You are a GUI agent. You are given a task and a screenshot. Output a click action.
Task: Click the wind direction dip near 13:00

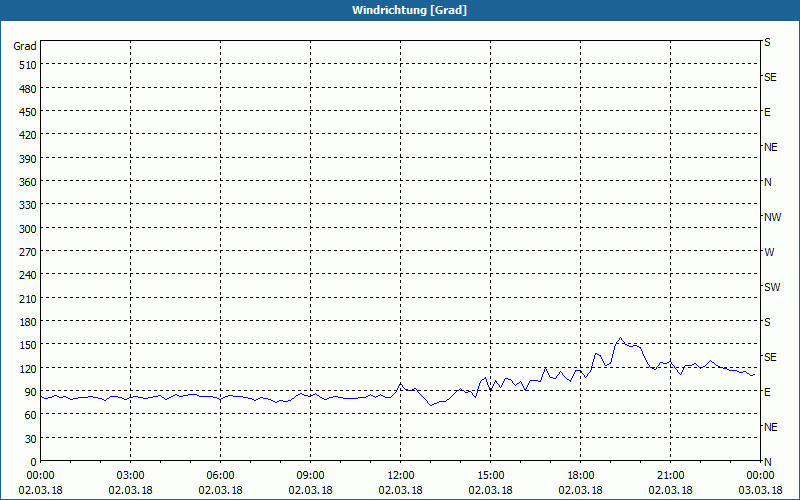431,405
